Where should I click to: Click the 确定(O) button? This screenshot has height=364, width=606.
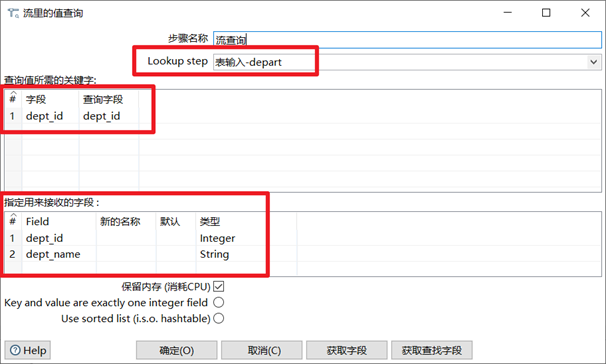pyautogui.click(x=177, y=350)
